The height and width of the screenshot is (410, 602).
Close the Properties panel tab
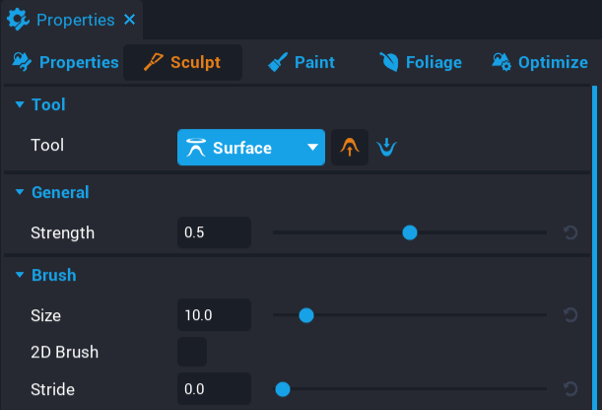pyautogui.click(x=129, y=19)
